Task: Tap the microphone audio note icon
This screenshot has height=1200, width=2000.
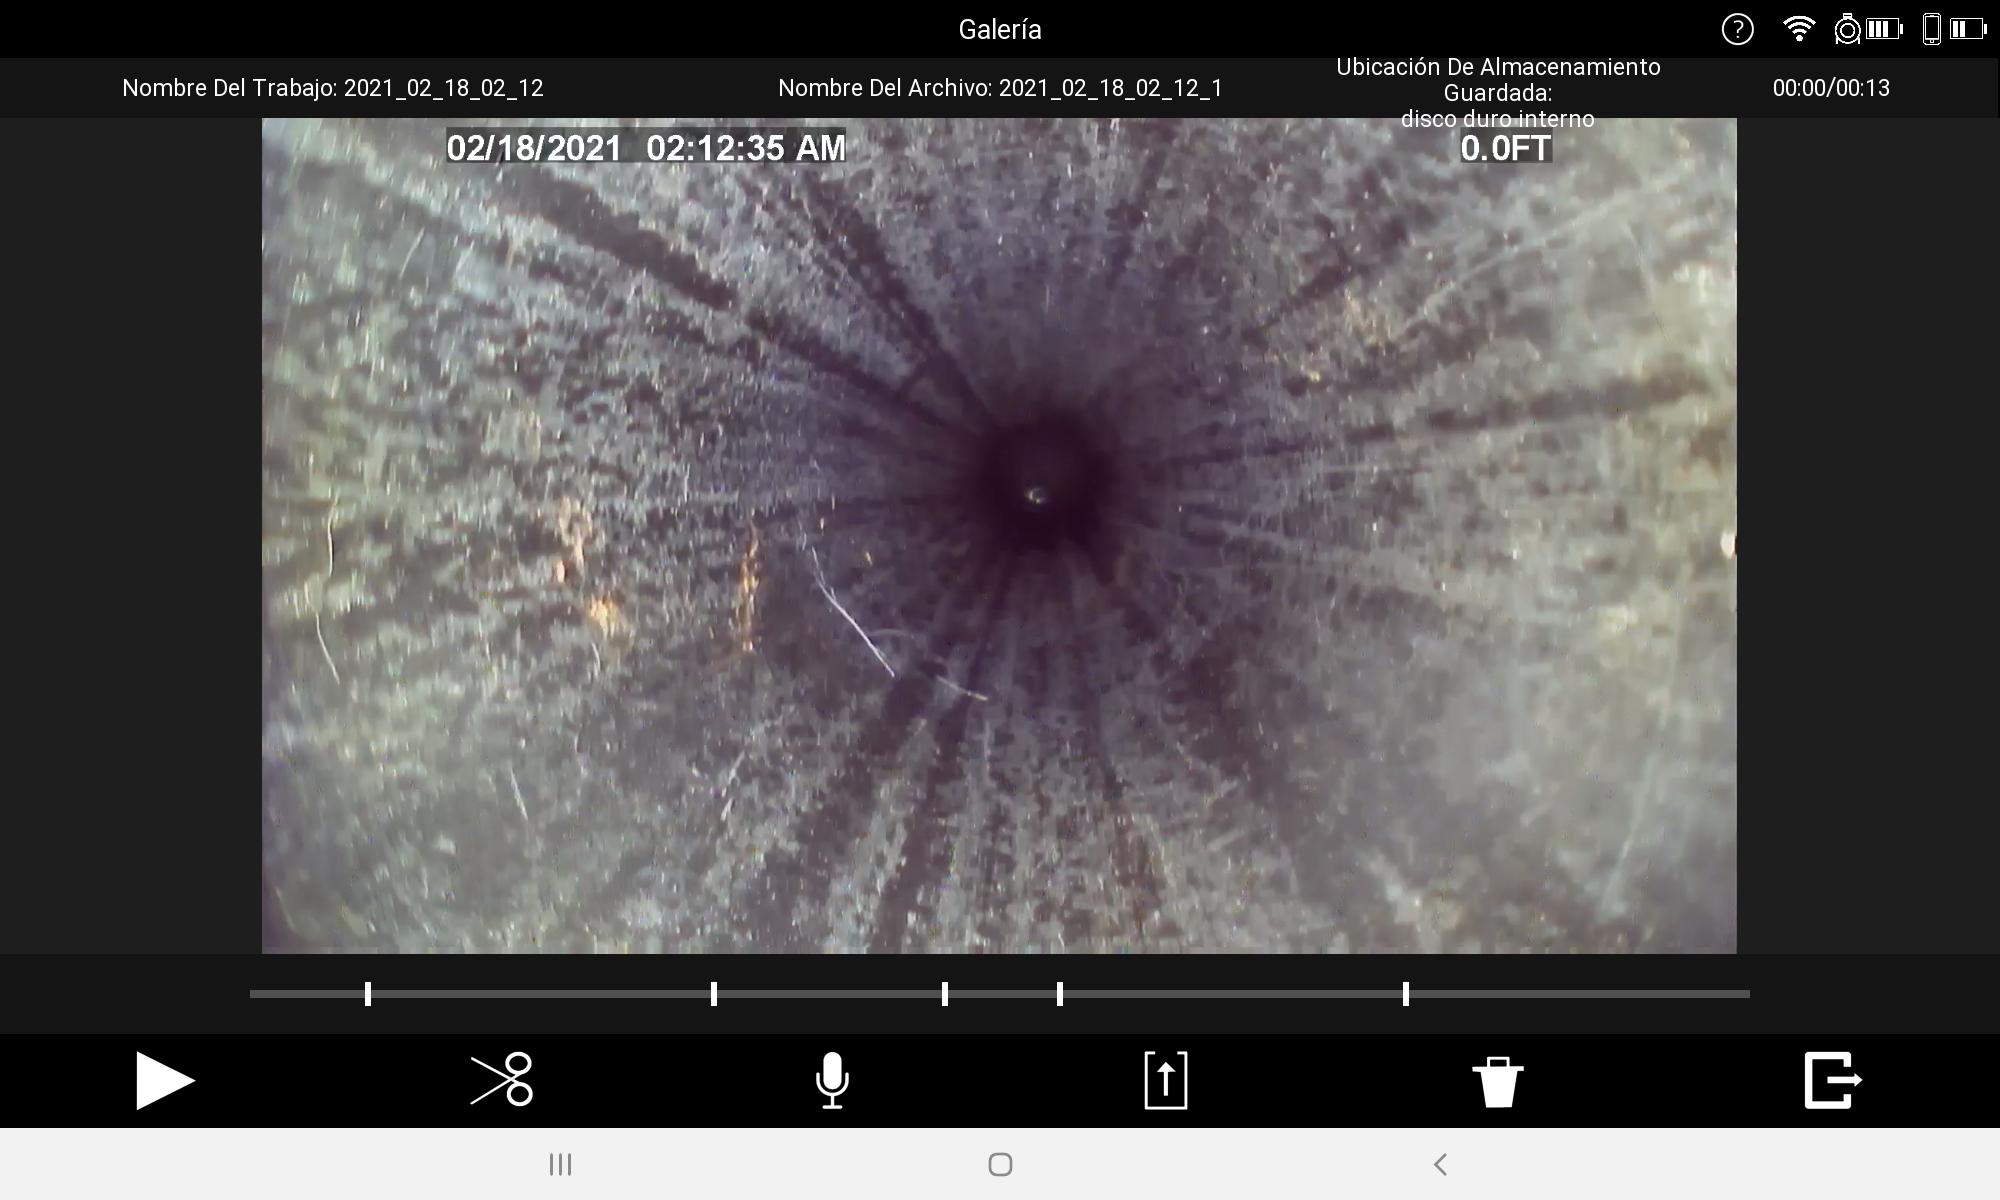Action: (832, 1080)
